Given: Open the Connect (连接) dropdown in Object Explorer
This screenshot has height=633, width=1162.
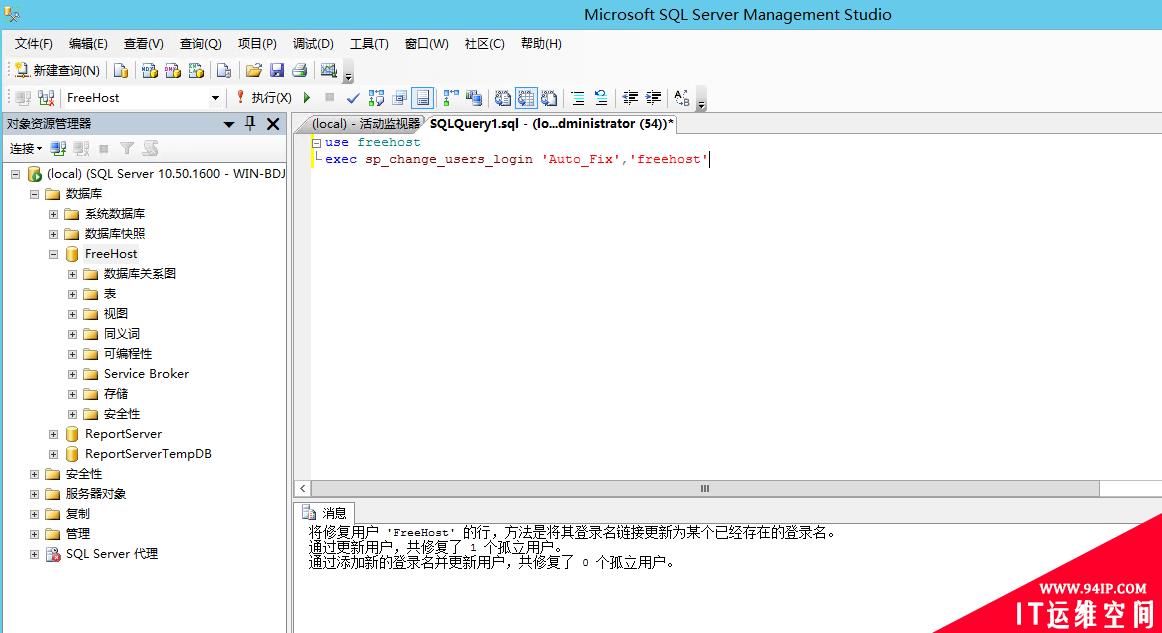Looking at the screenshot, I should (x=26, y=149).
